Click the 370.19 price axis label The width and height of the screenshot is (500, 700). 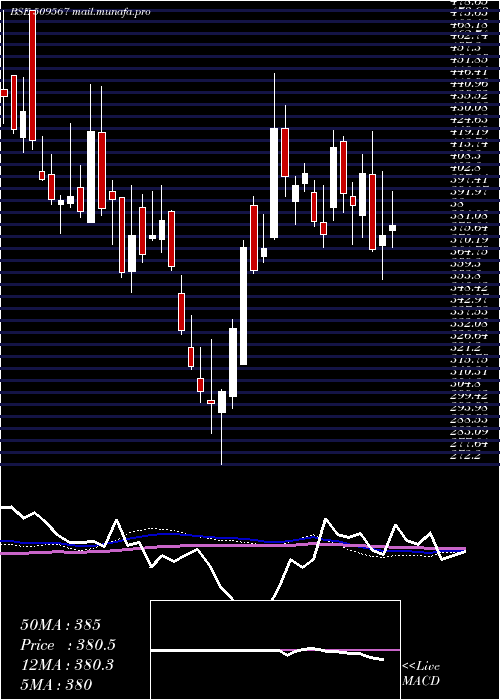469,240
